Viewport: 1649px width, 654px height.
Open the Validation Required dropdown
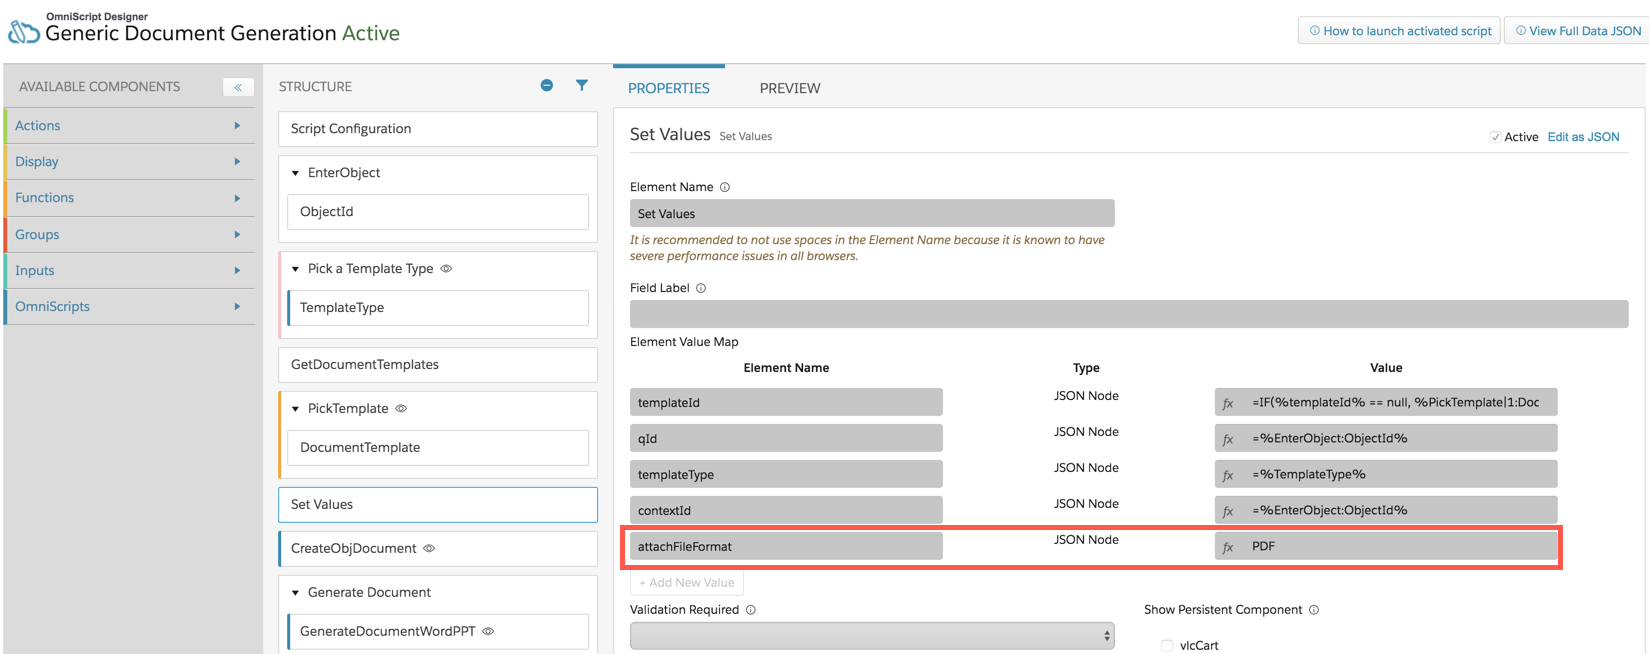point(872,636)
